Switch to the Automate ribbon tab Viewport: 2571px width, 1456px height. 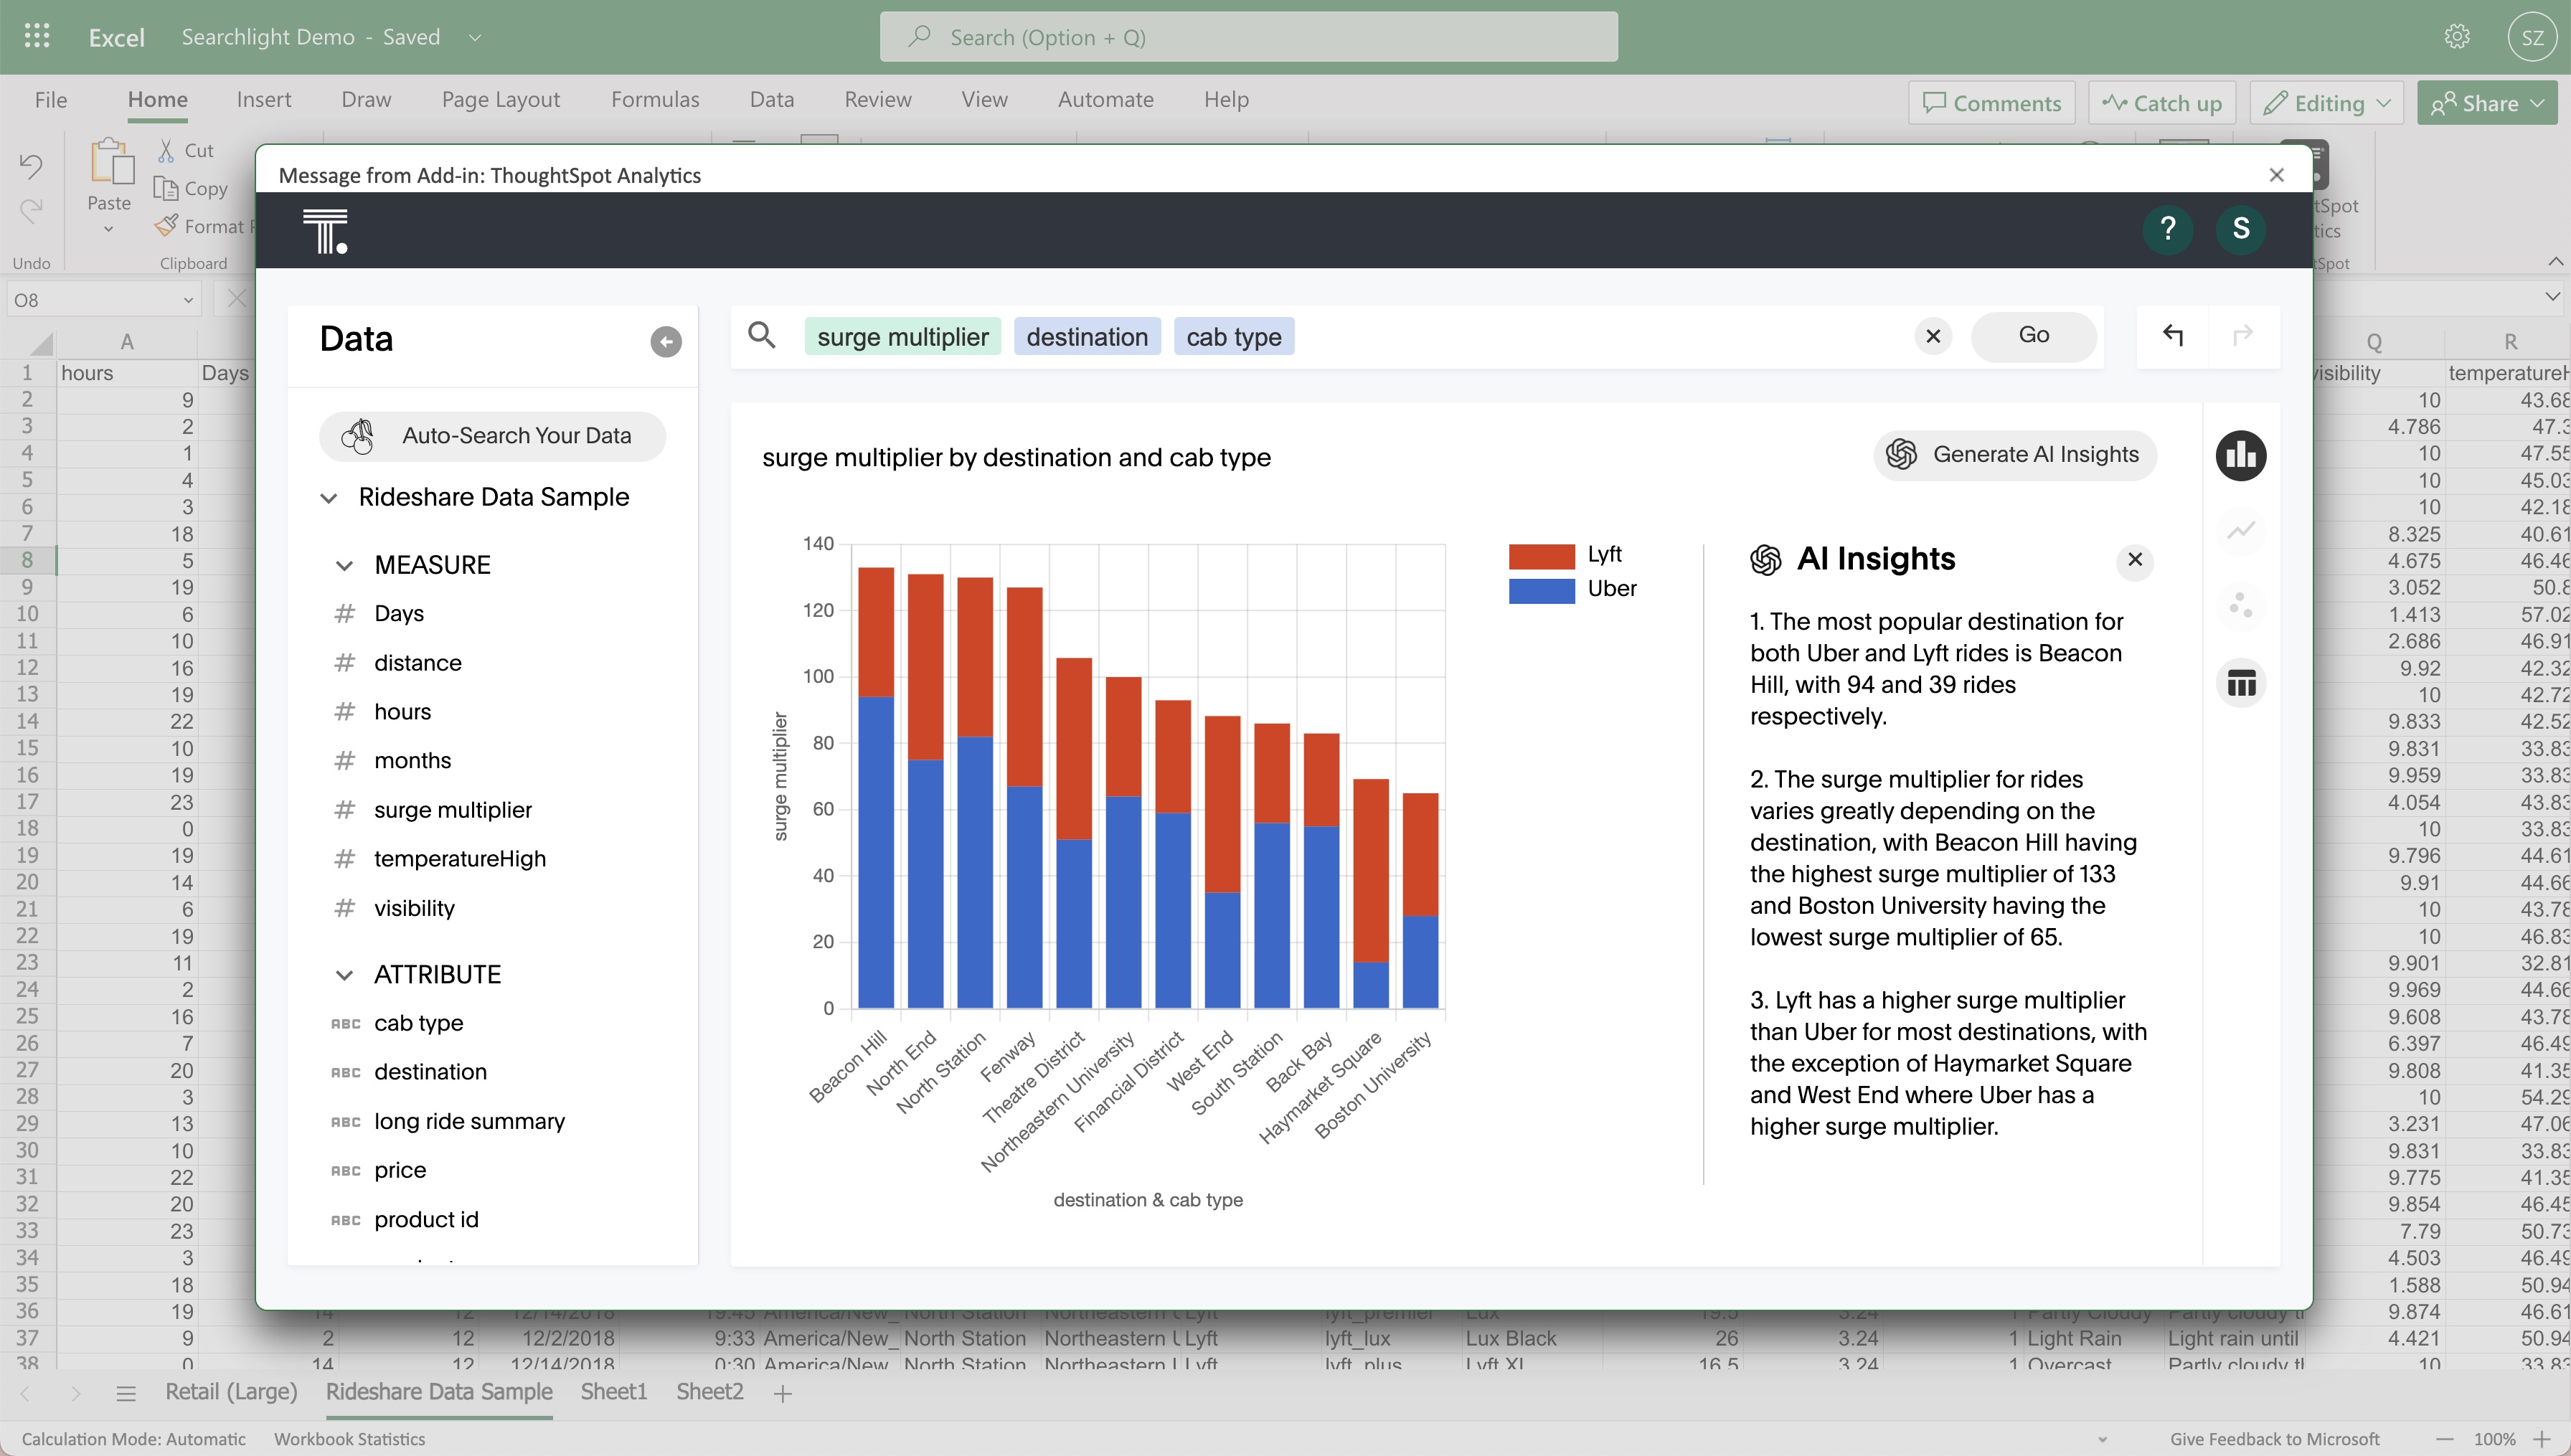(x=1106, y=99)
